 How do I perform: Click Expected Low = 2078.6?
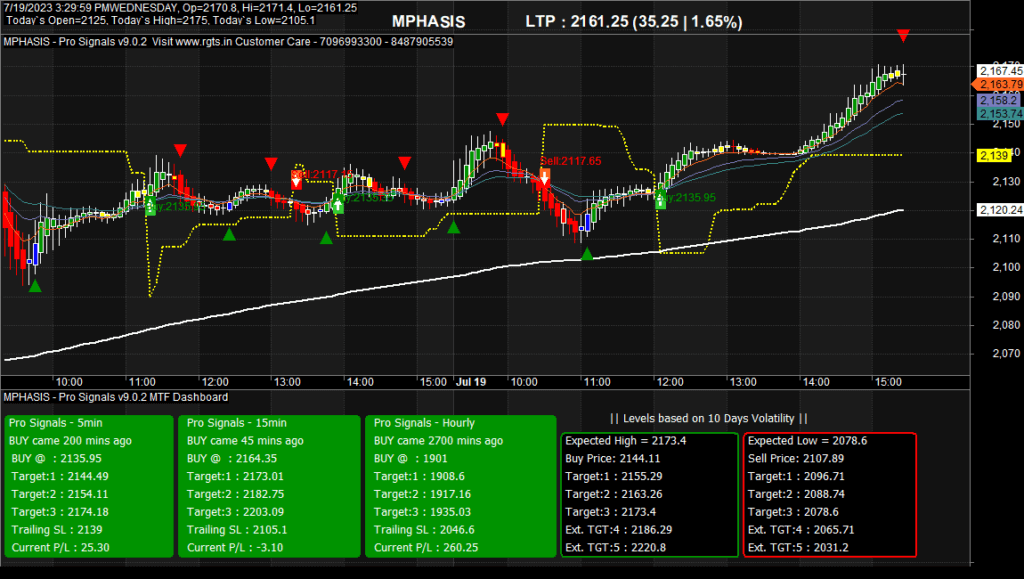807,441
